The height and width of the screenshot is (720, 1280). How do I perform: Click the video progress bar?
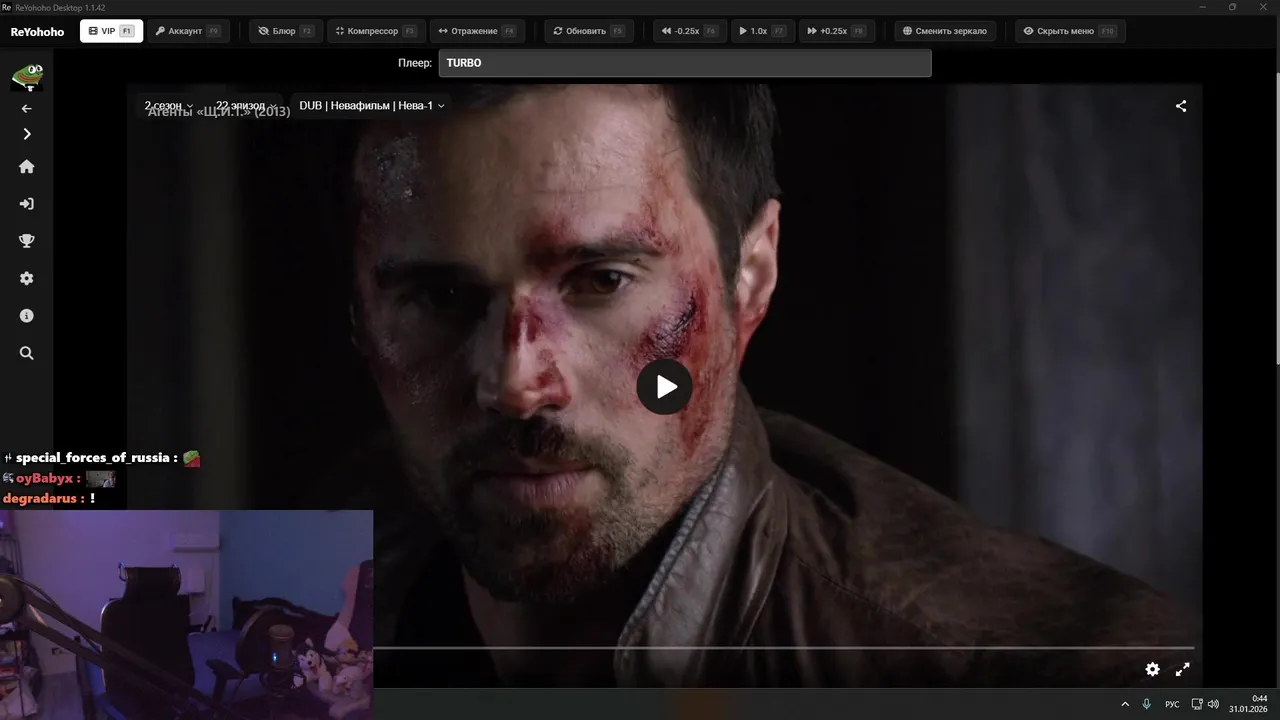(784, 648)
